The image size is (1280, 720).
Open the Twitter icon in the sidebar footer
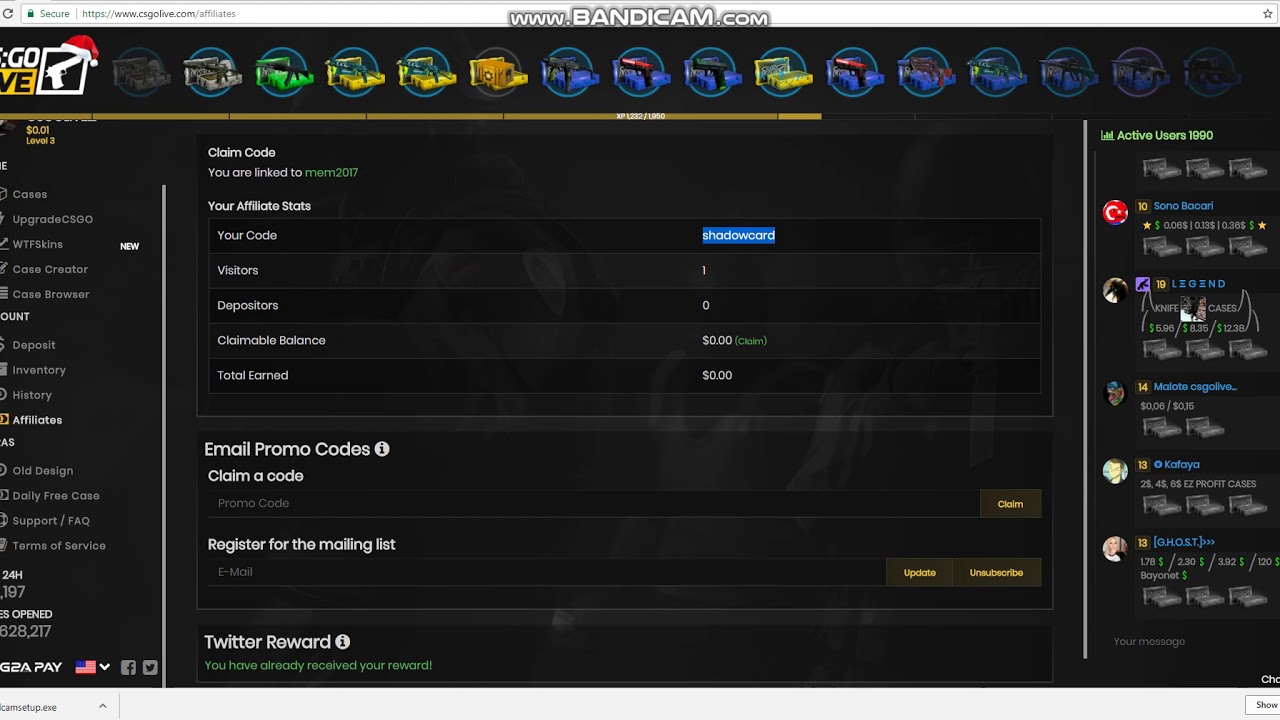[150, 667]
